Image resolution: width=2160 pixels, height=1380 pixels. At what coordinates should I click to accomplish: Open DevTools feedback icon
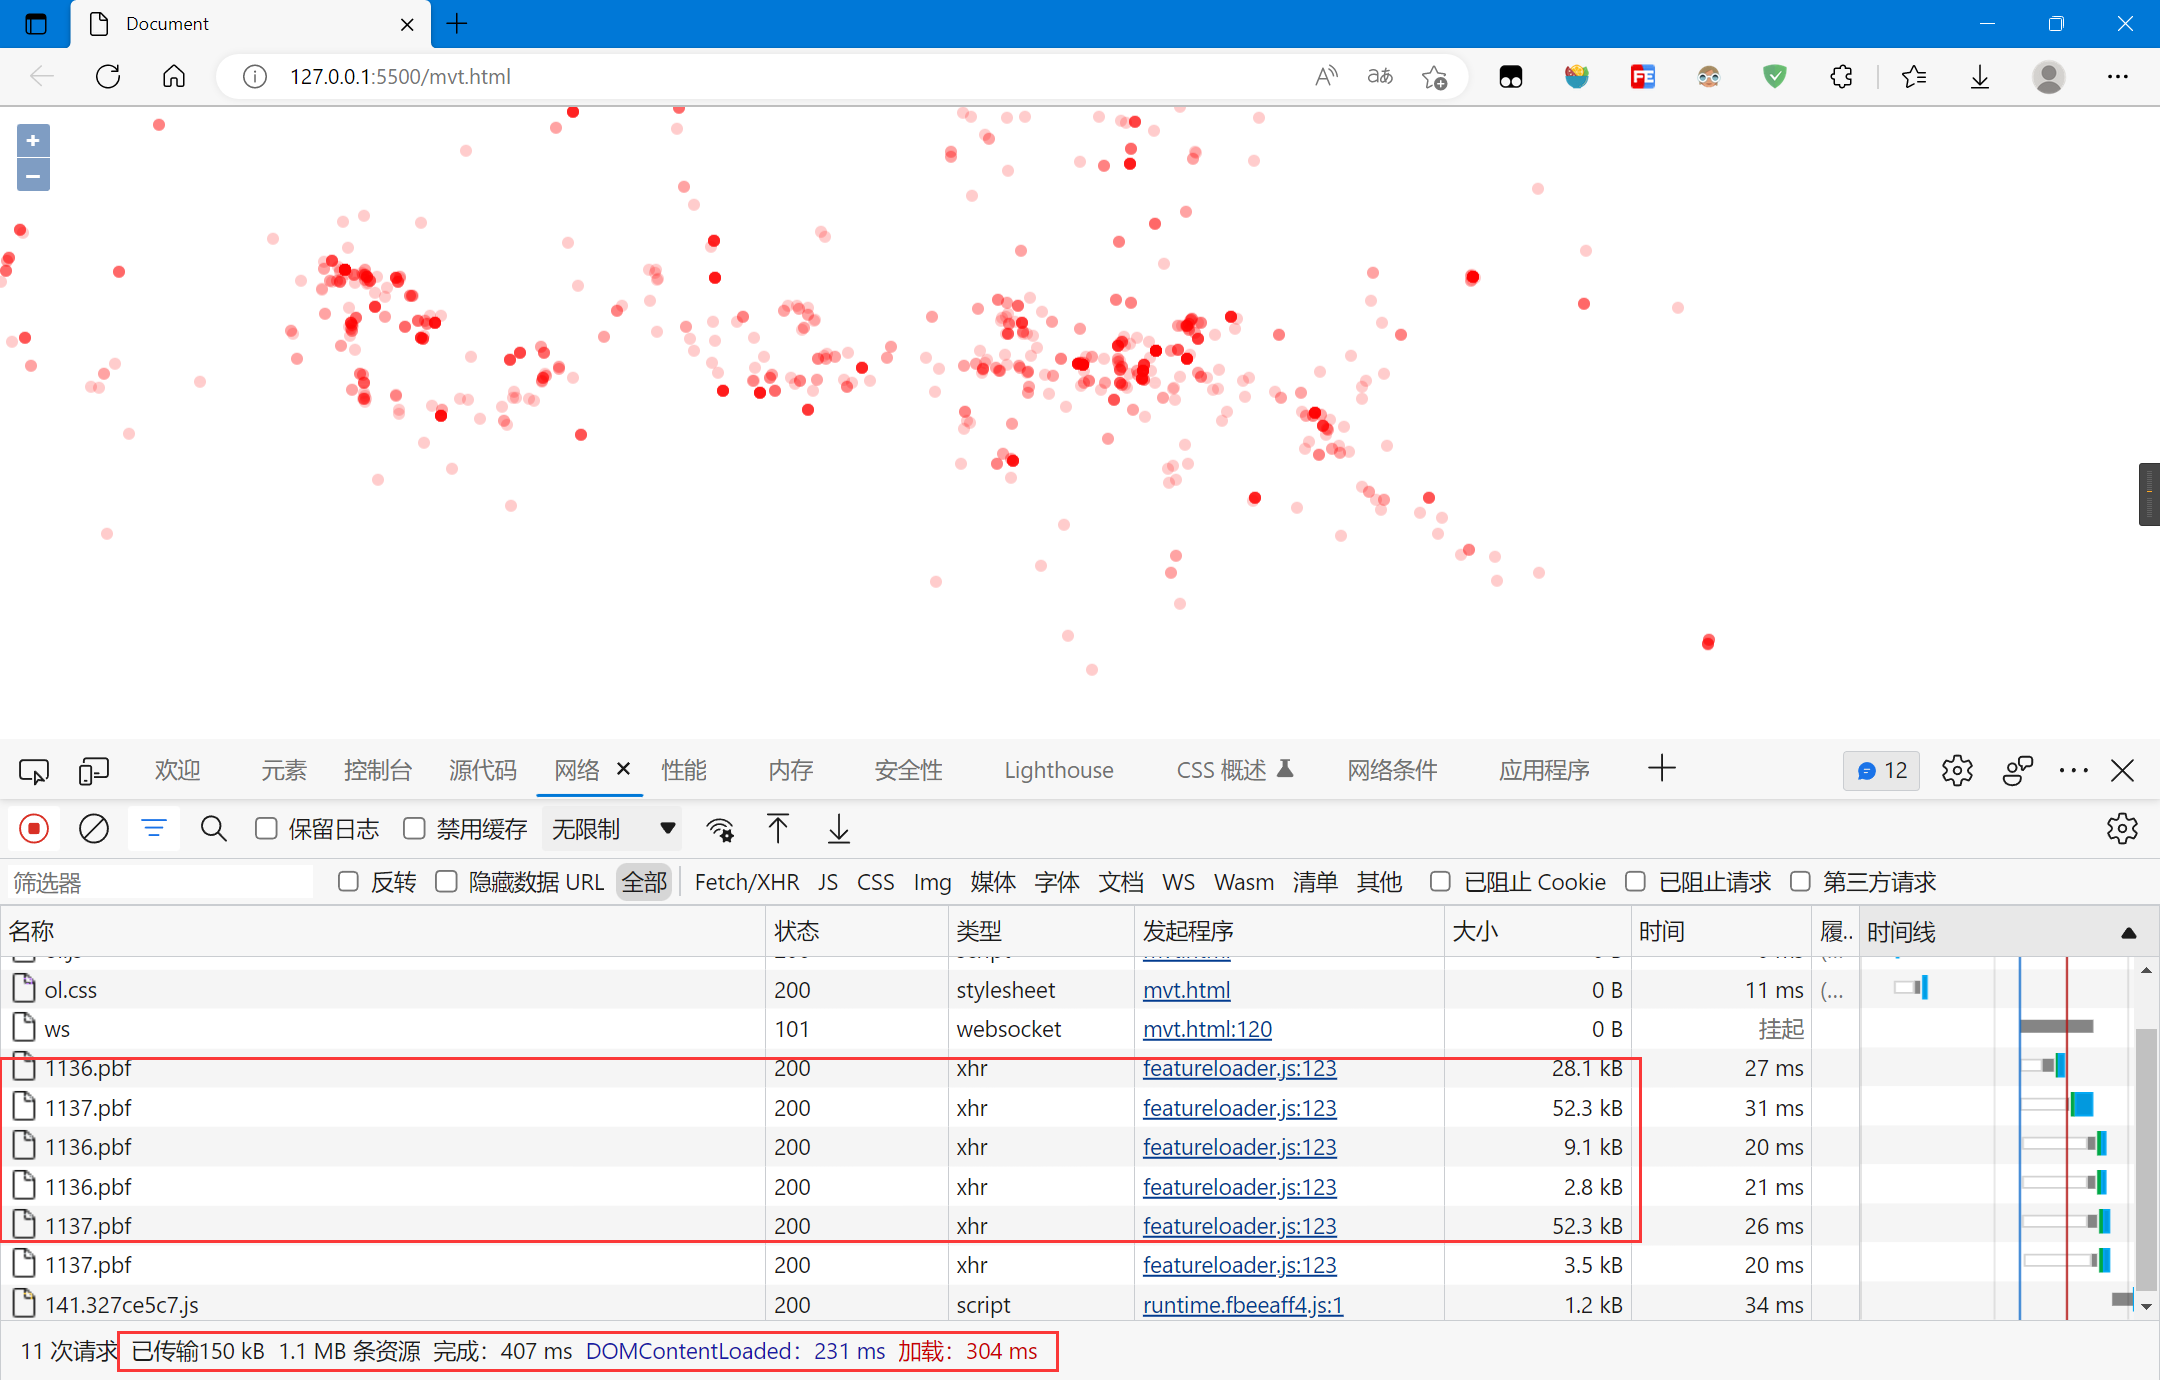[2018, 771]
